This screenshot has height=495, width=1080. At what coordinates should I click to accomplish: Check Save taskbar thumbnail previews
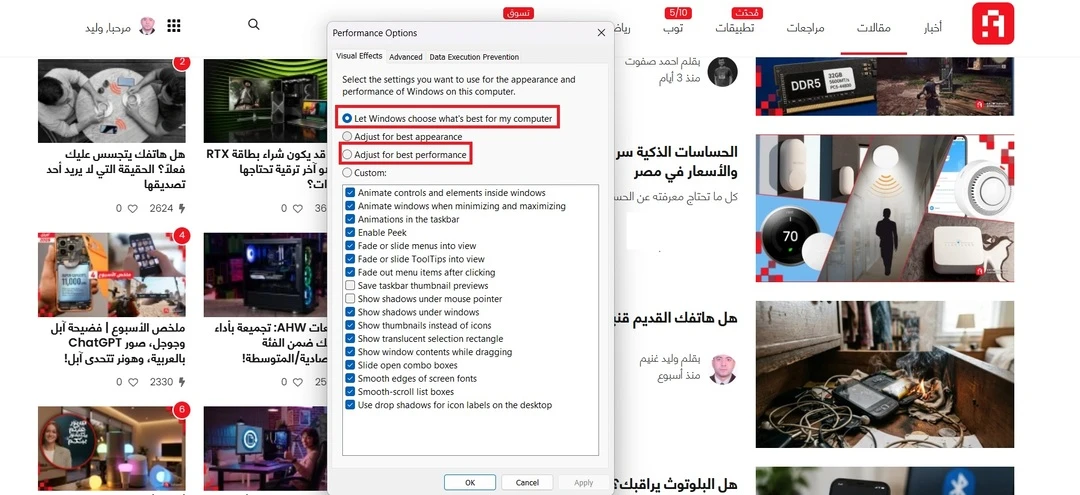coord(350,286)
